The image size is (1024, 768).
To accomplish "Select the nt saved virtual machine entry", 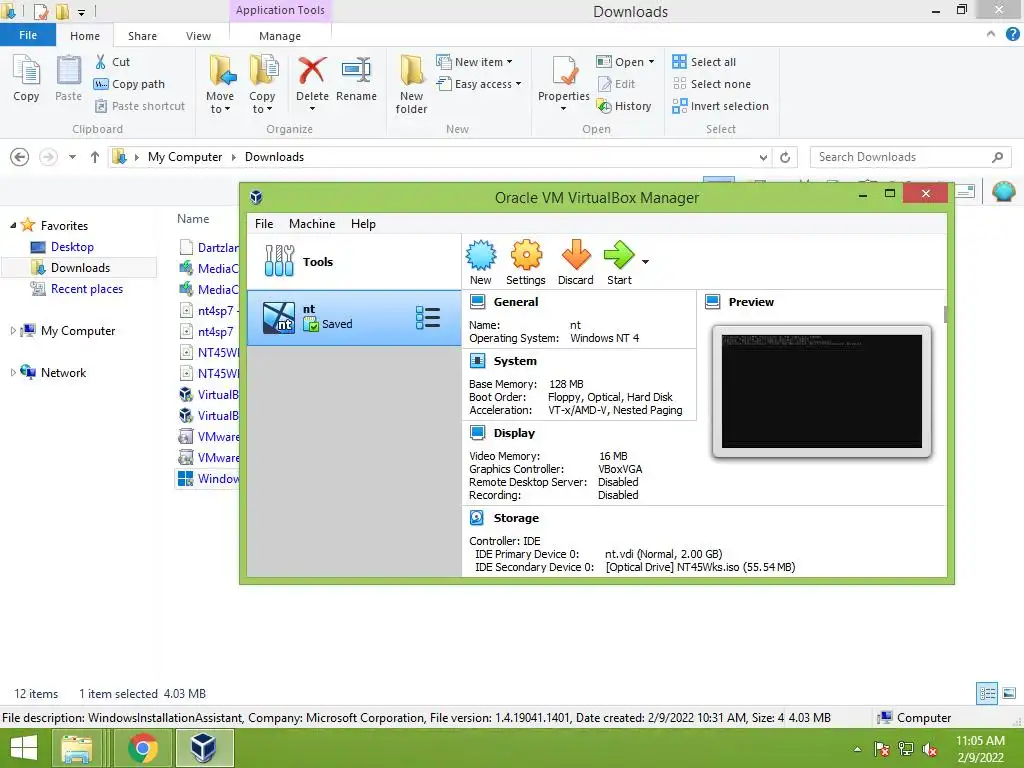I will point(354,318).
